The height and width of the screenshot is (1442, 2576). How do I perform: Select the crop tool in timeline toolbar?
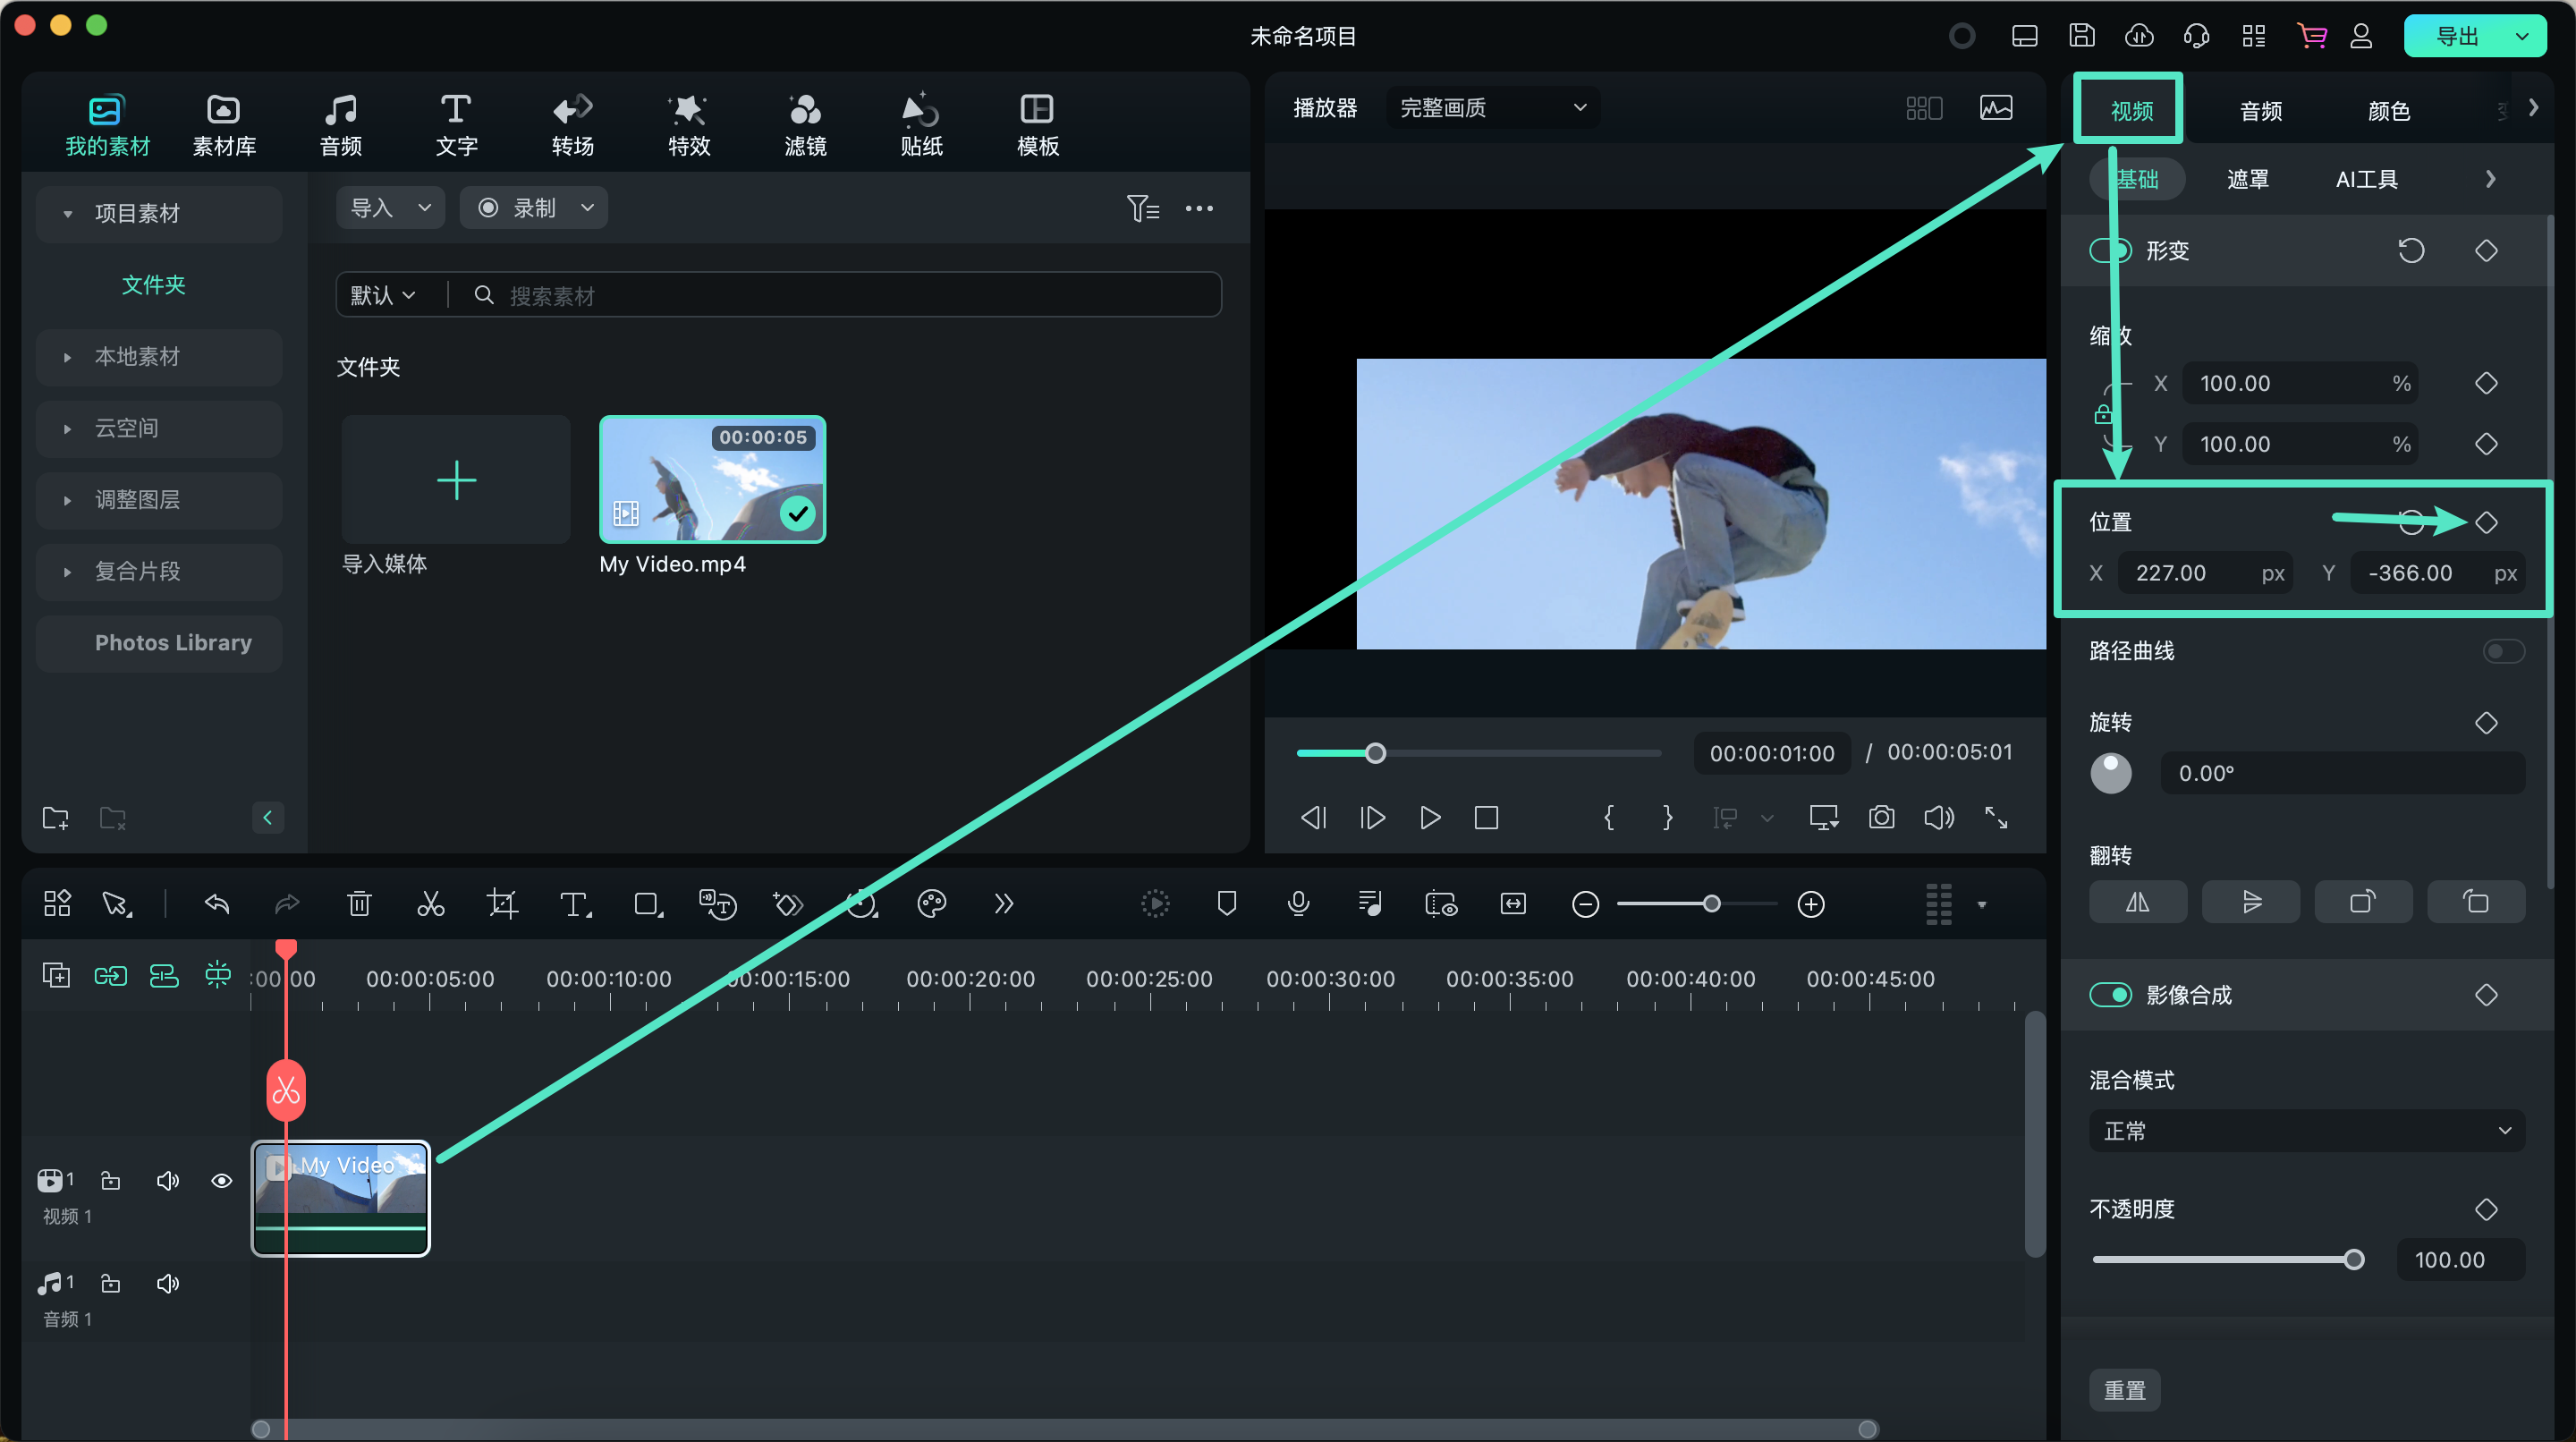tap(502, 904)
